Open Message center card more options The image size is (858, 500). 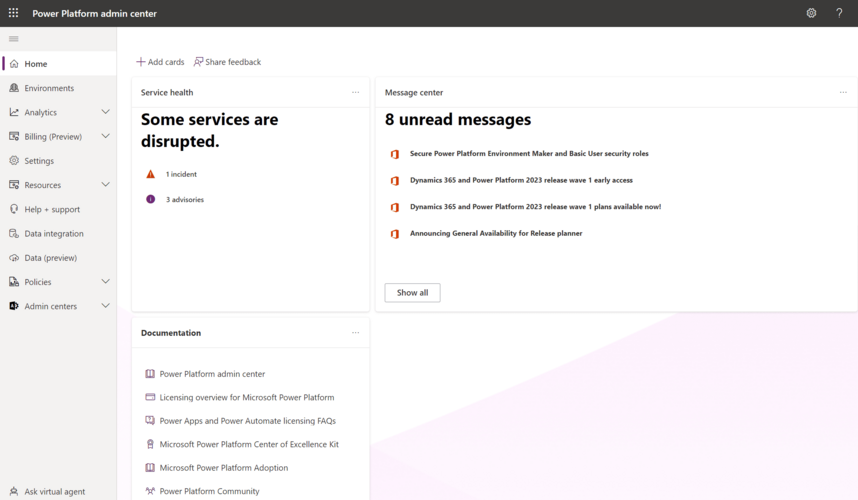(843, 92)
